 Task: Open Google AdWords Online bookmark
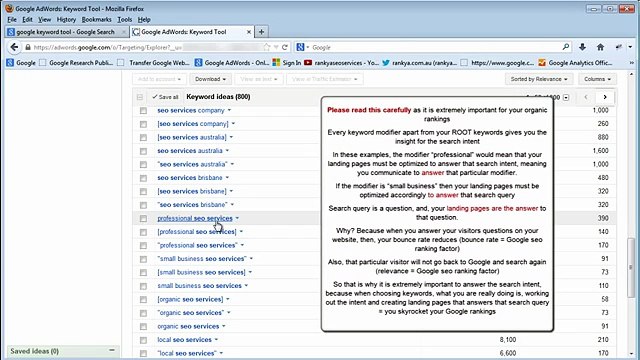(232, 63)
